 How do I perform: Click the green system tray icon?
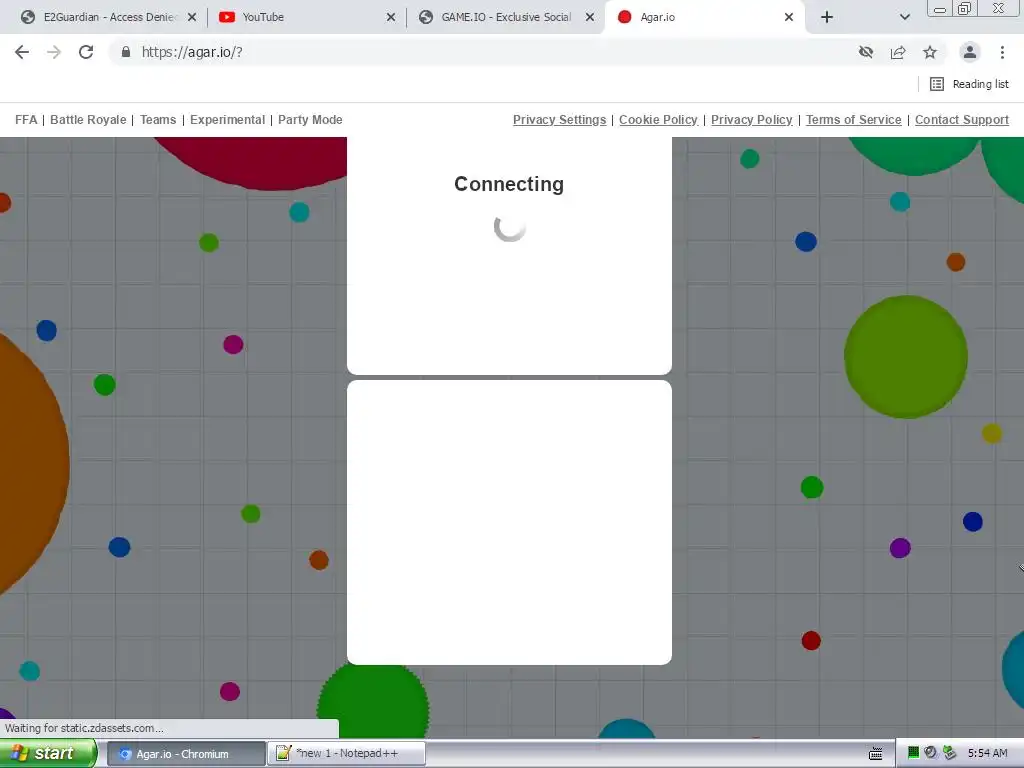913,753
